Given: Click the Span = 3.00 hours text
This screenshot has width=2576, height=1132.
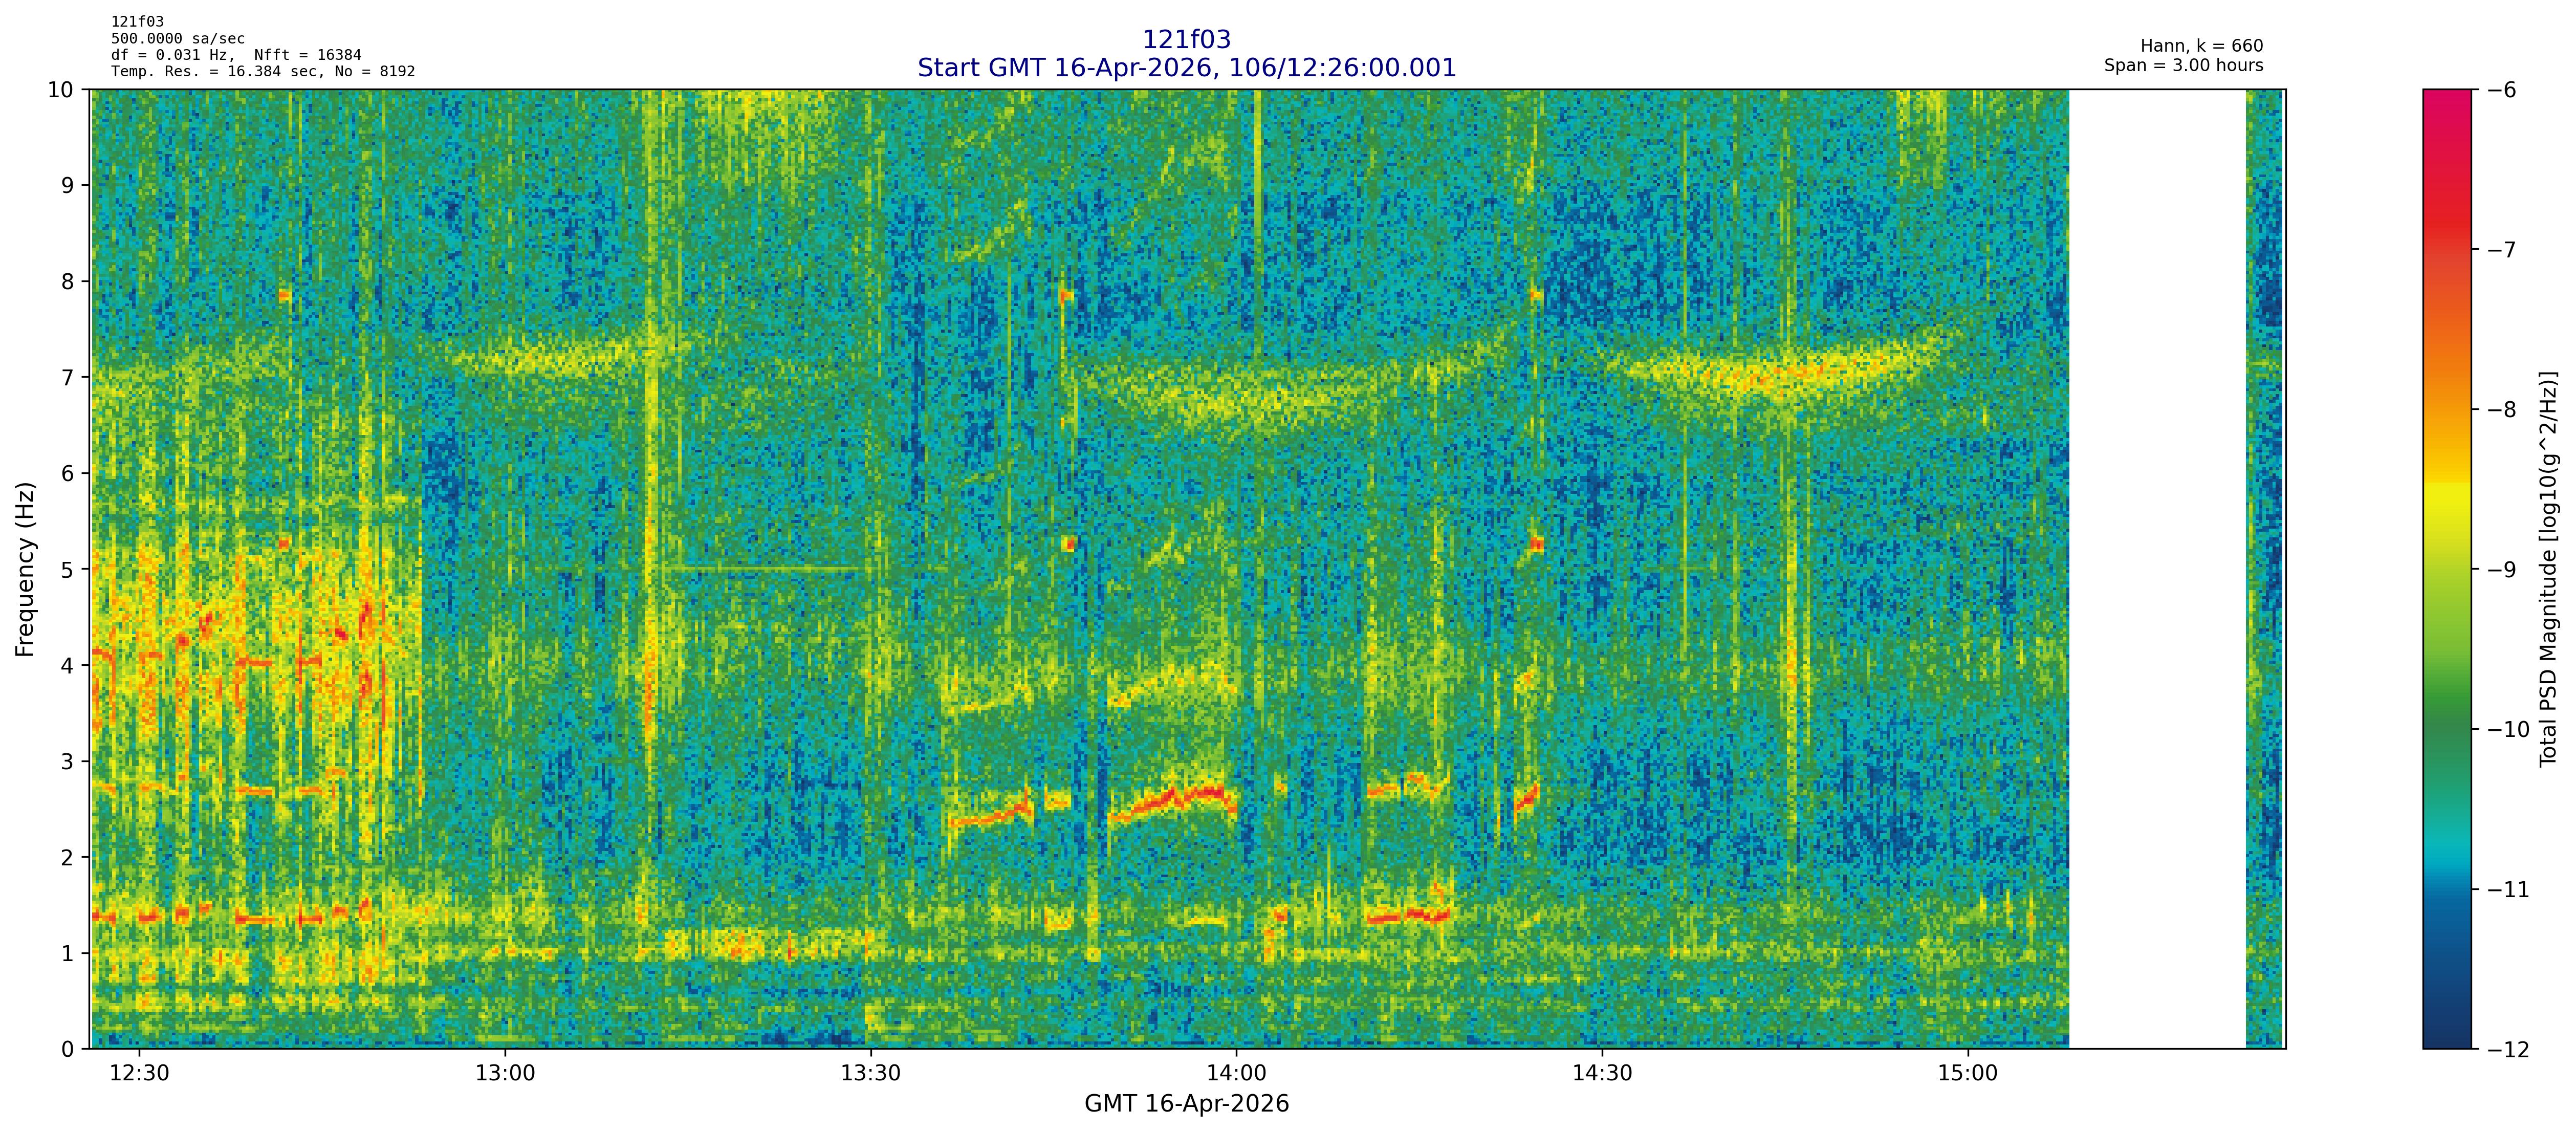Looking at the screenshot, I should click(x=2183, y=66).
